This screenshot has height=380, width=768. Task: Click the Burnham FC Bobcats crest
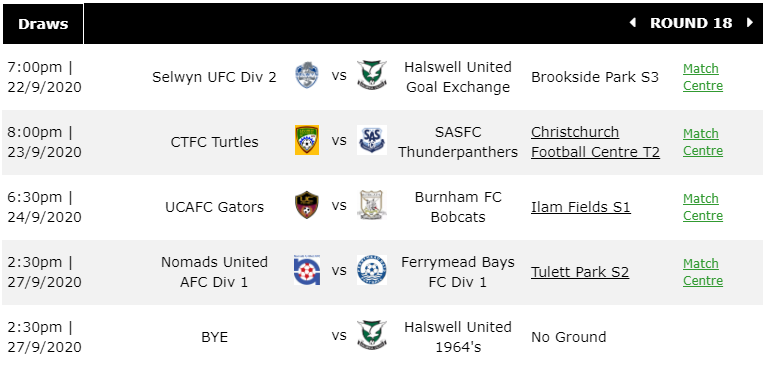372,205
